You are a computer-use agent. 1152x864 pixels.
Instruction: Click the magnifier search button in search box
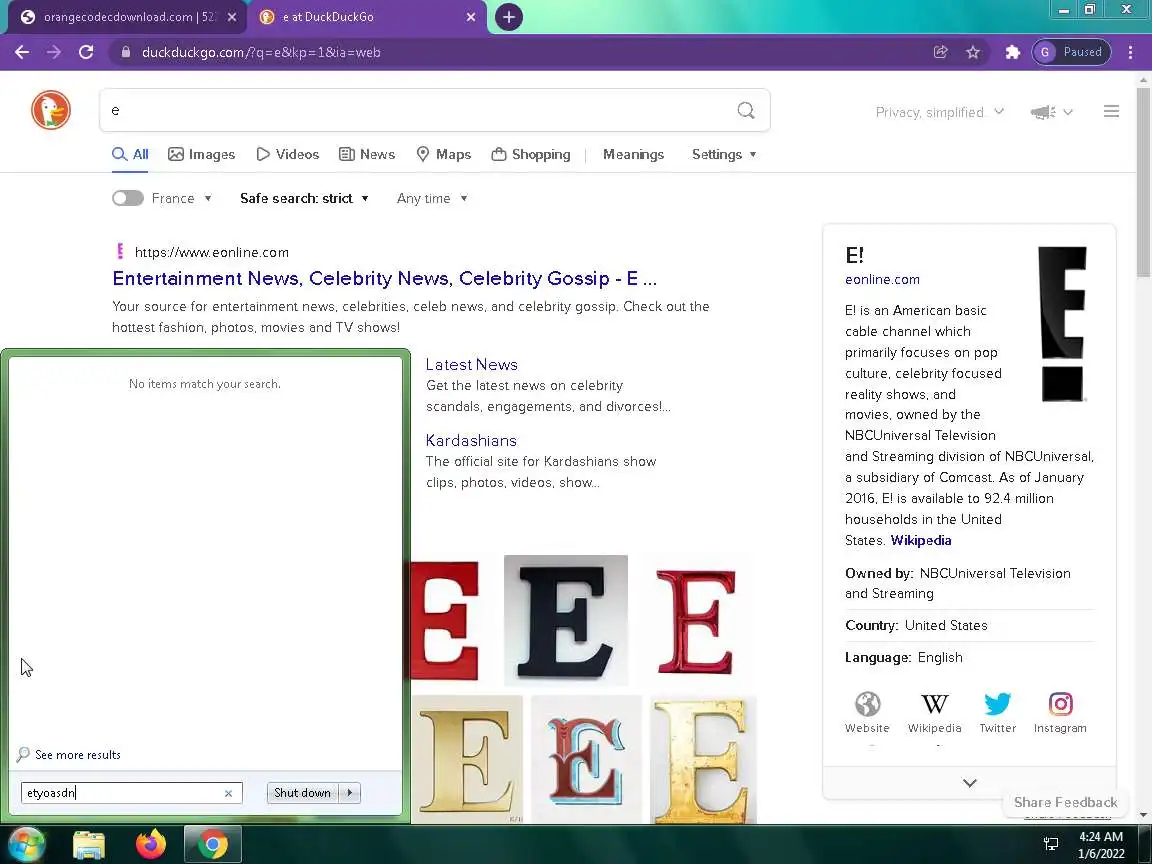coord(746,110)
